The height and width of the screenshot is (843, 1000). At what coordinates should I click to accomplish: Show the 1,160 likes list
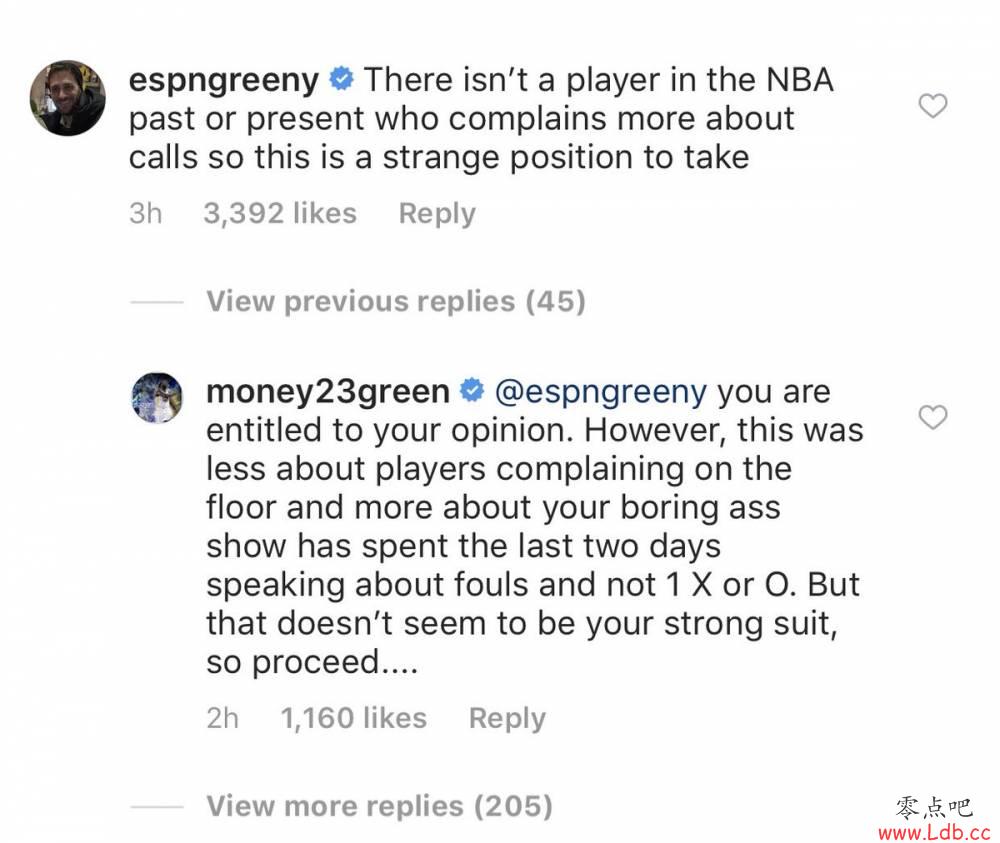(x=353, y=719)
